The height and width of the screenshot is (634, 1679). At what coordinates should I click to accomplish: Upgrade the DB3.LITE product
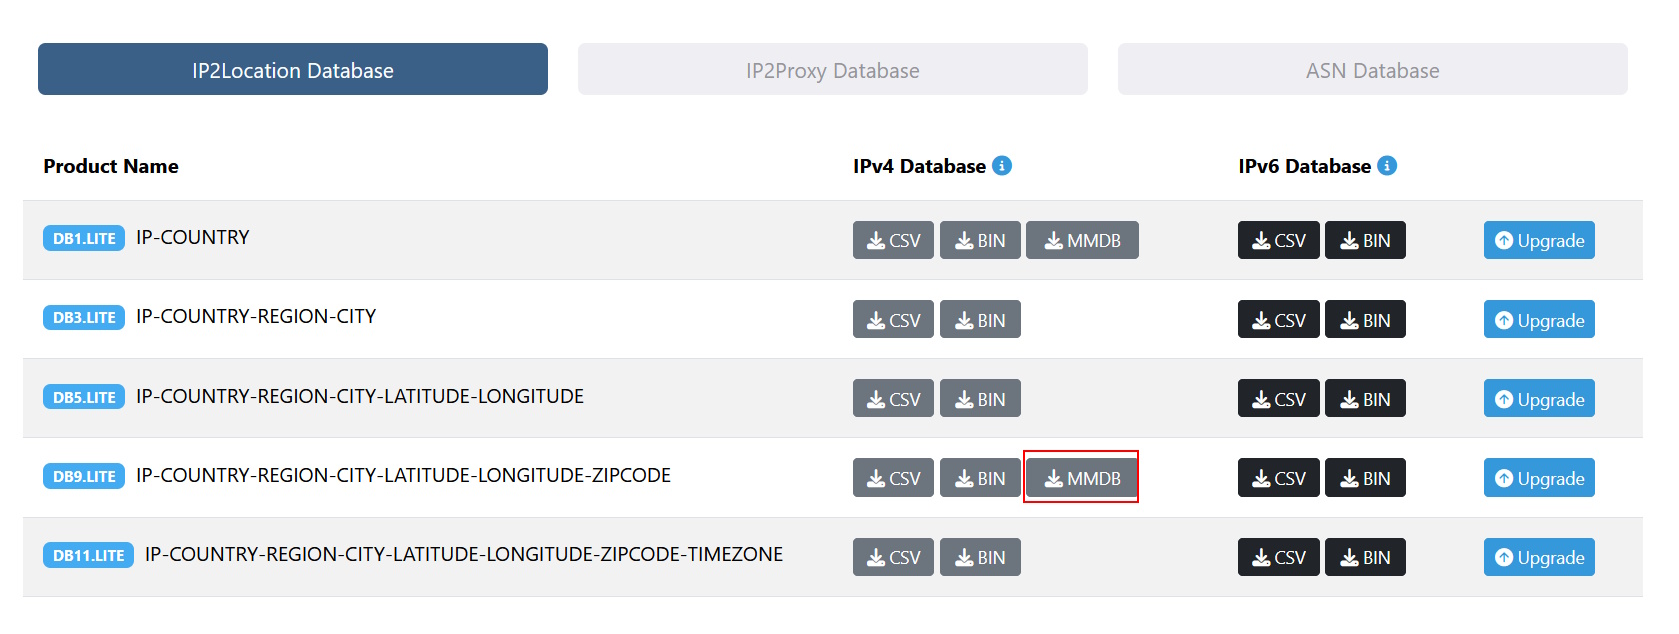tap(1539, 319)
